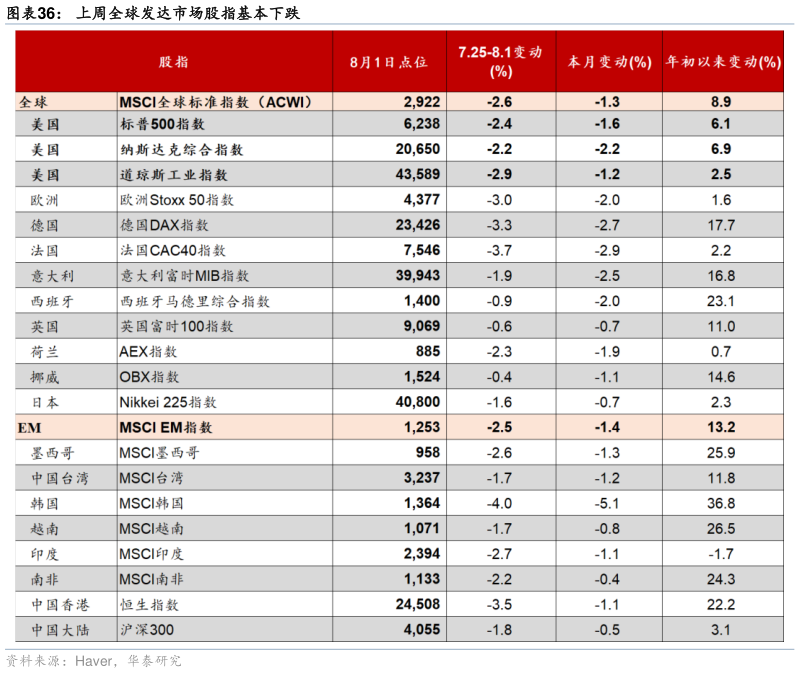Click the 本月变动(%) column header
The image size is (800, 673).
pyautogui.click(x=607, y=61)
